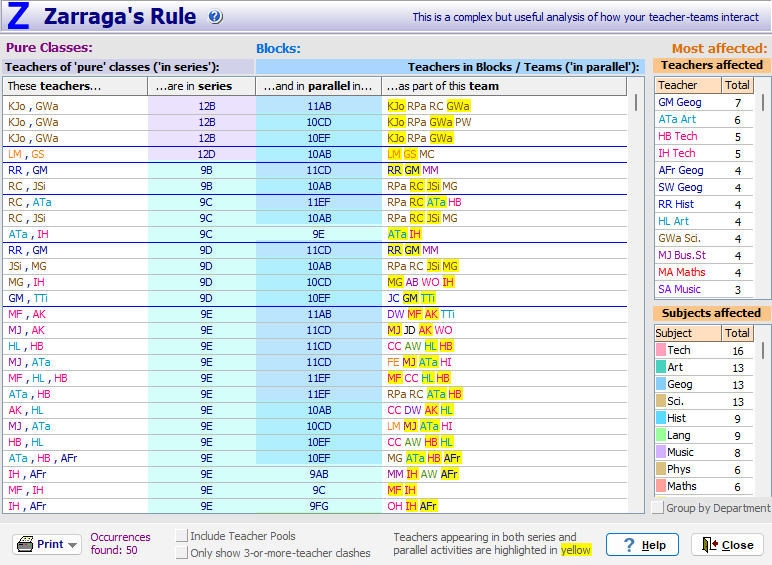Click 'Subjects affected' panel heading
This screenshot has height=565, width=772.
[x=711, y=313]
